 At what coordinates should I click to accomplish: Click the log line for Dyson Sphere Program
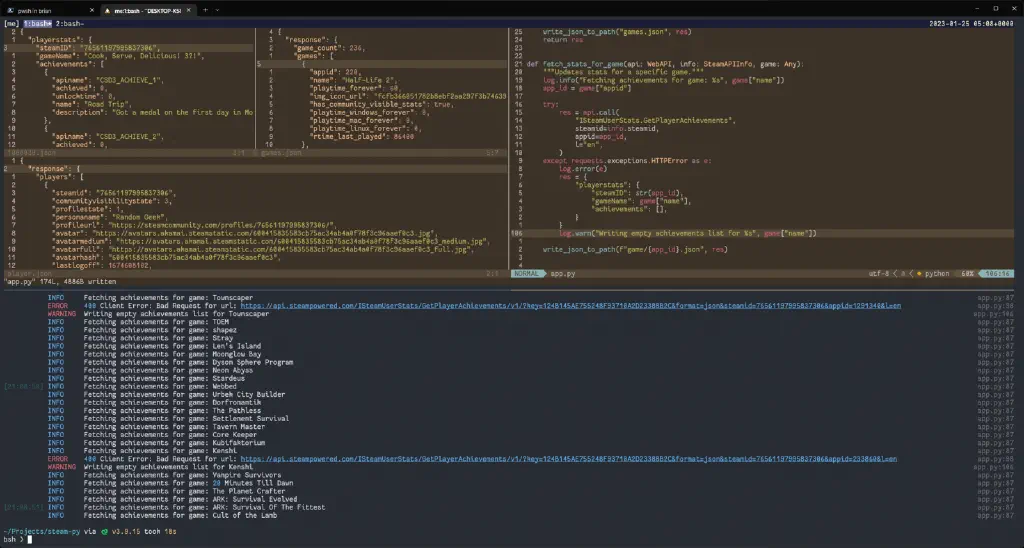tap(170, 362)
